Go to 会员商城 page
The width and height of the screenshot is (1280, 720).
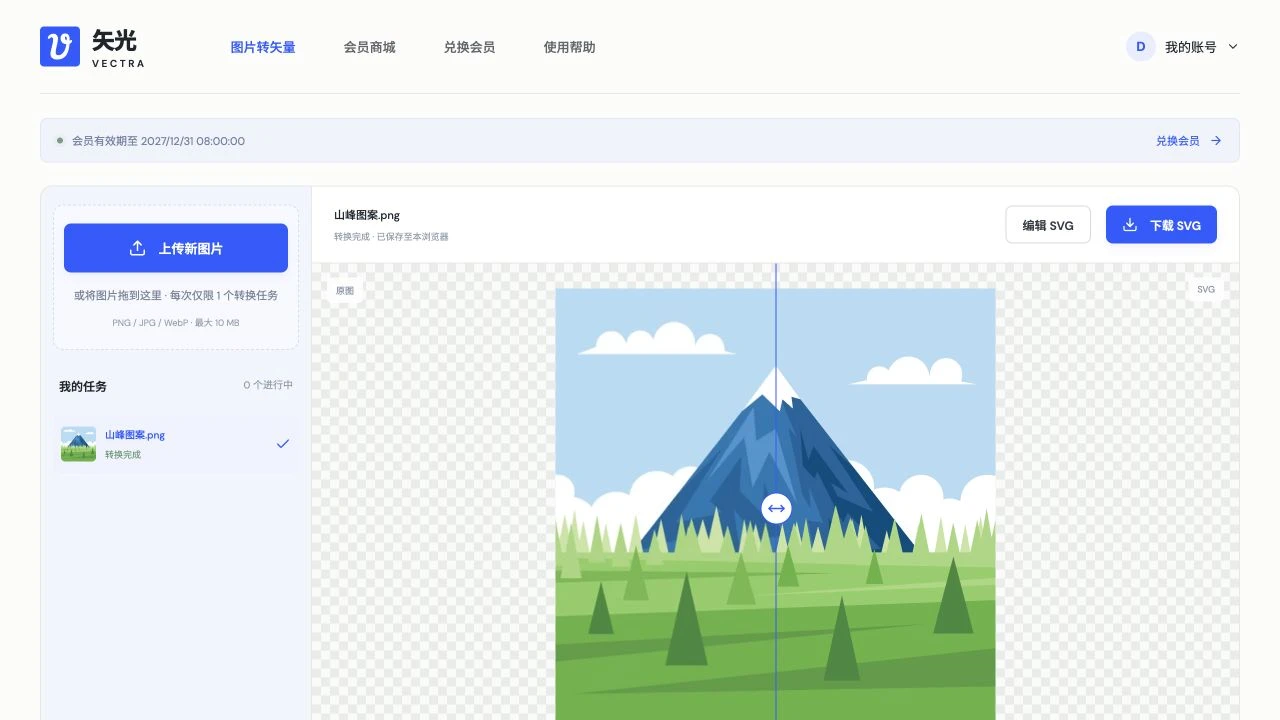click(x=369, y=47)
